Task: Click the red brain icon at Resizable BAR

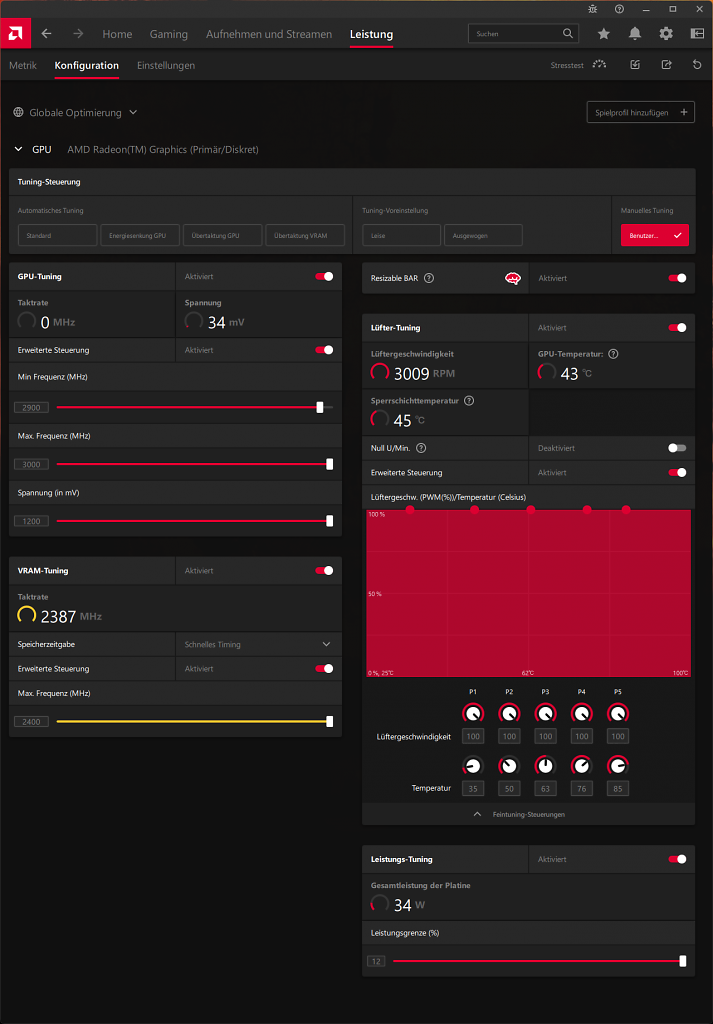Action: 513,279
